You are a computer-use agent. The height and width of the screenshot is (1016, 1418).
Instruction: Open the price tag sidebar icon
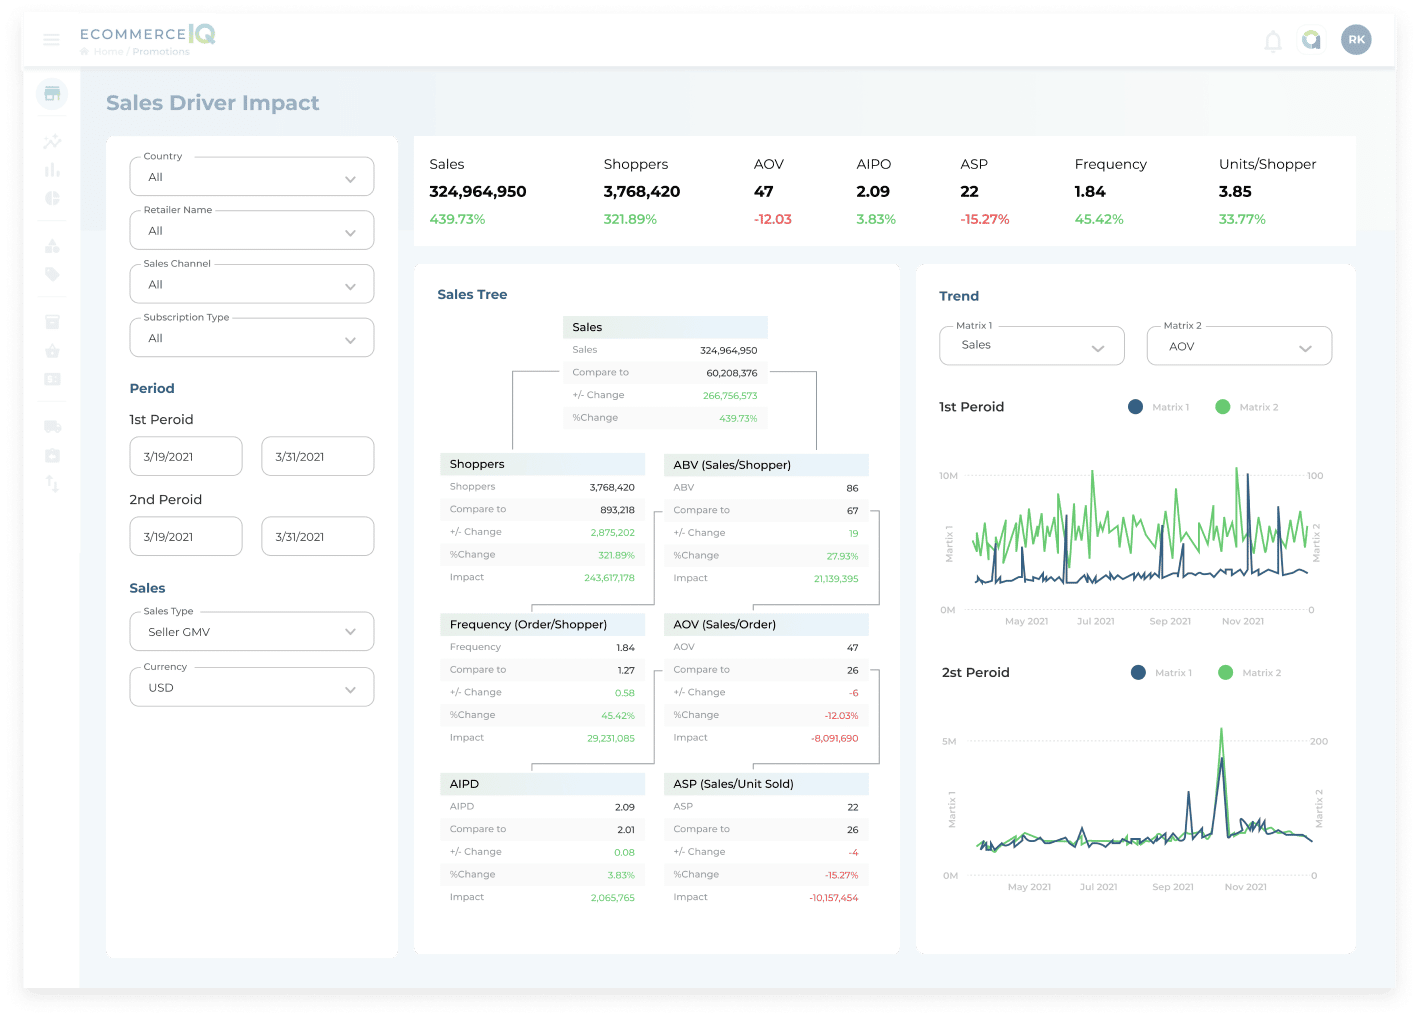coord(52,274)
